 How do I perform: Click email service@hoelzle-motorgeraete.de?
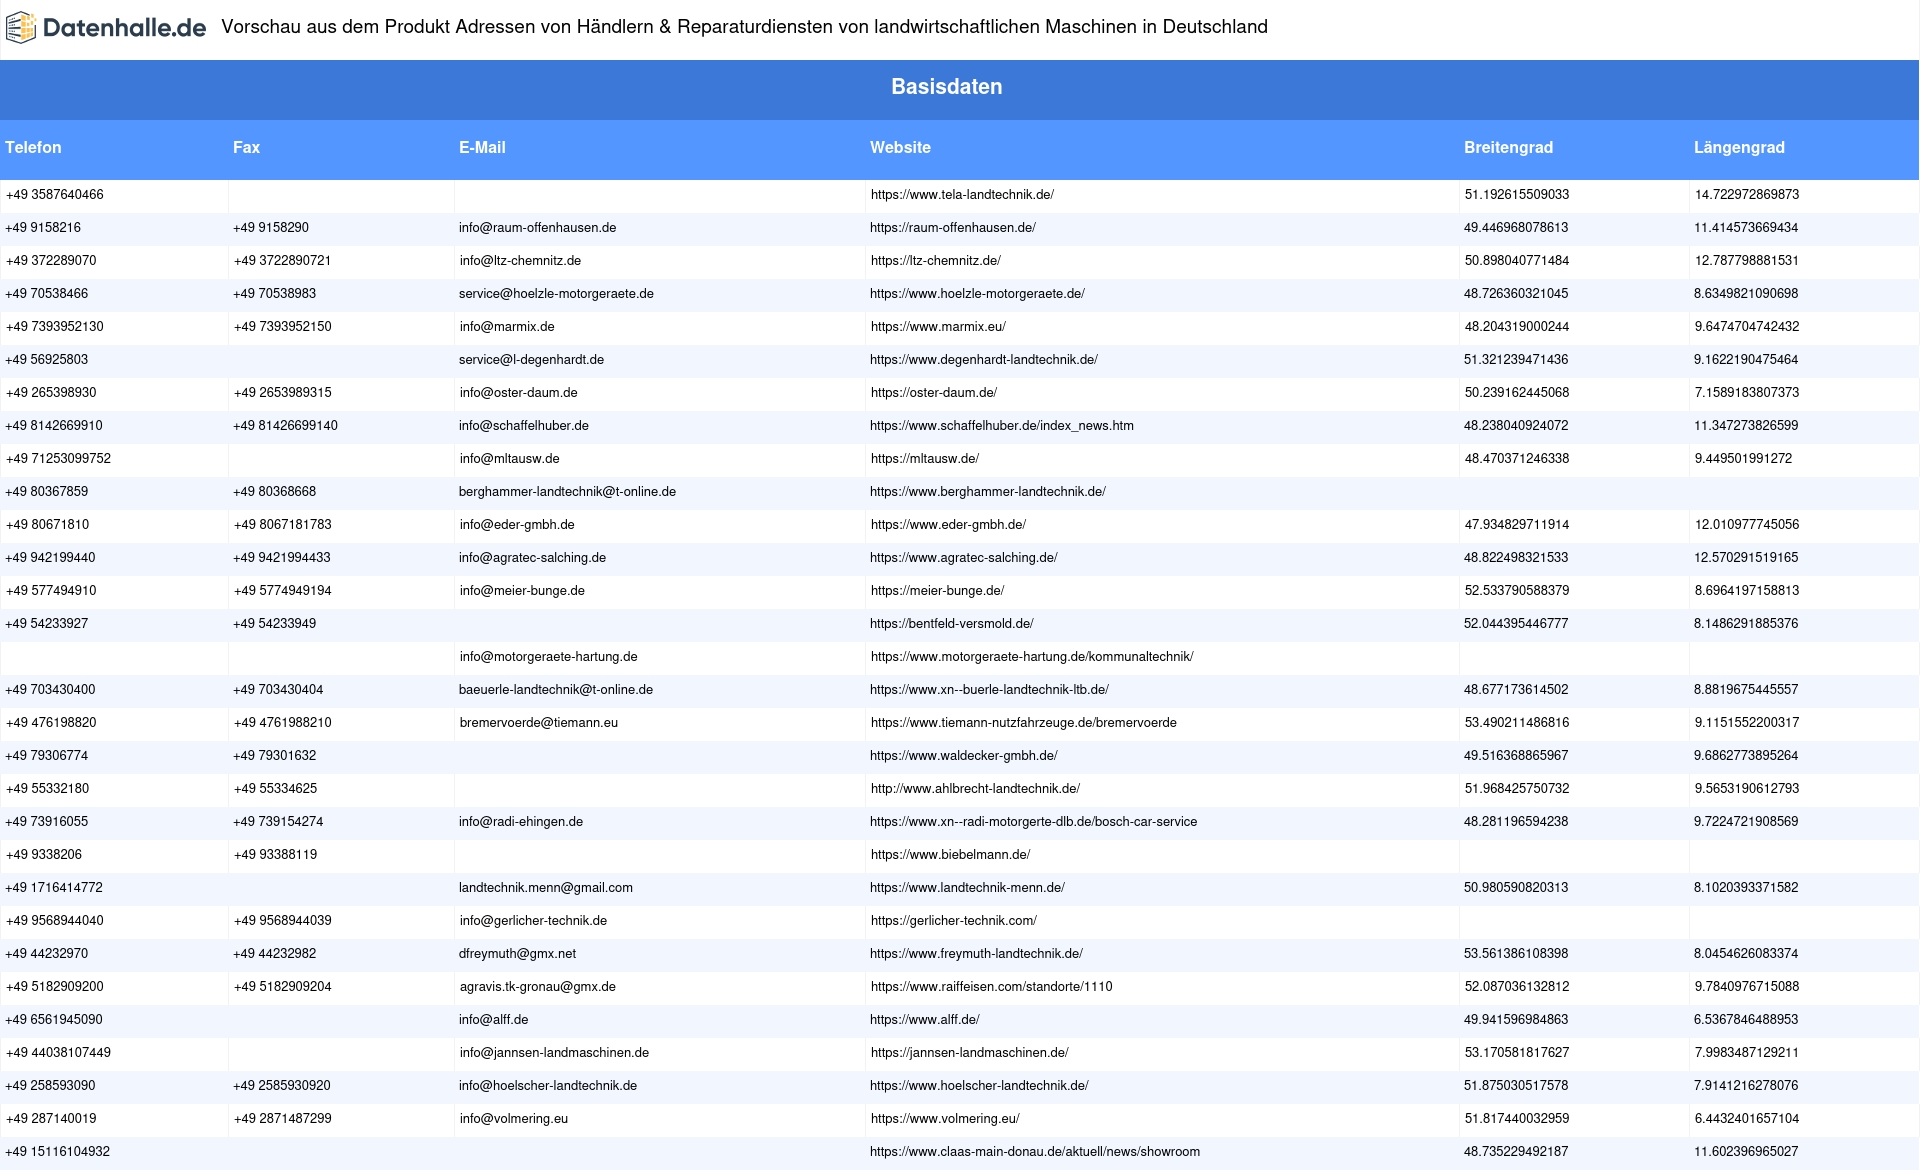point(556,294)
